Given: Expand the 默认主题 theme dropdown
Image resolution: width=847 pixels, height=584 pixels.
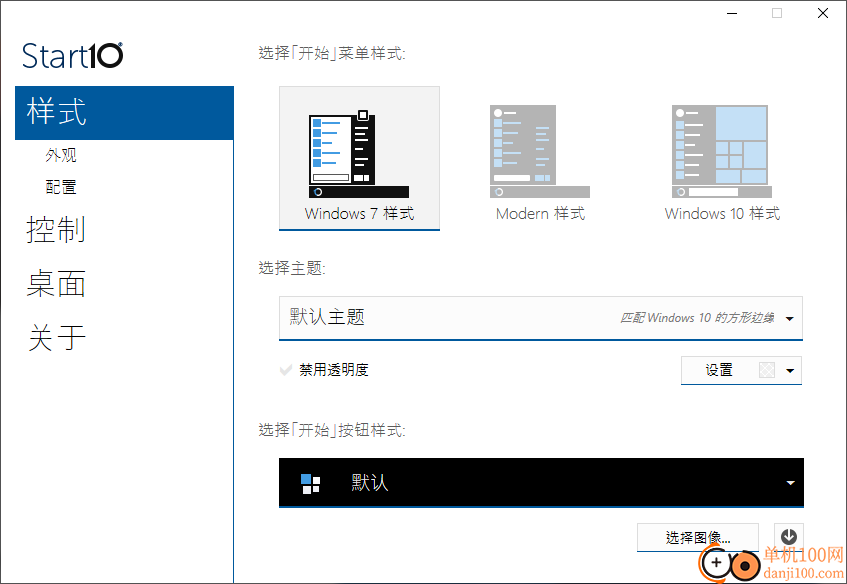Looking at the screenshot, I should (x=541, y=318).
